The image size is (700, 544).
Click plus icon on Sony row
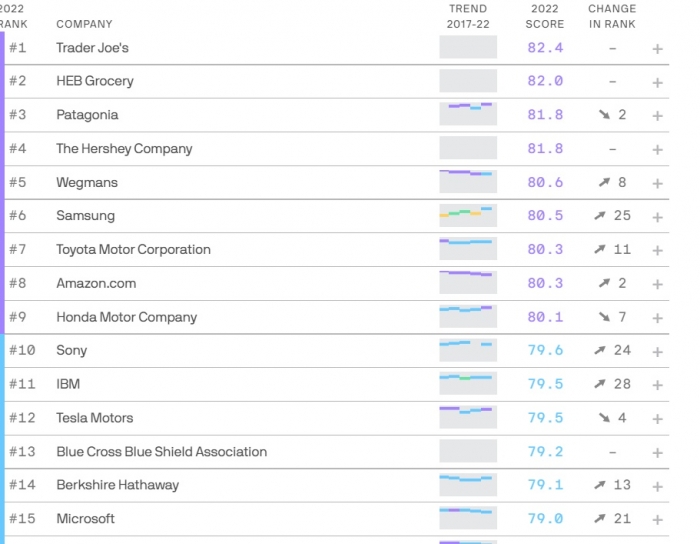[x=657, y=352]
